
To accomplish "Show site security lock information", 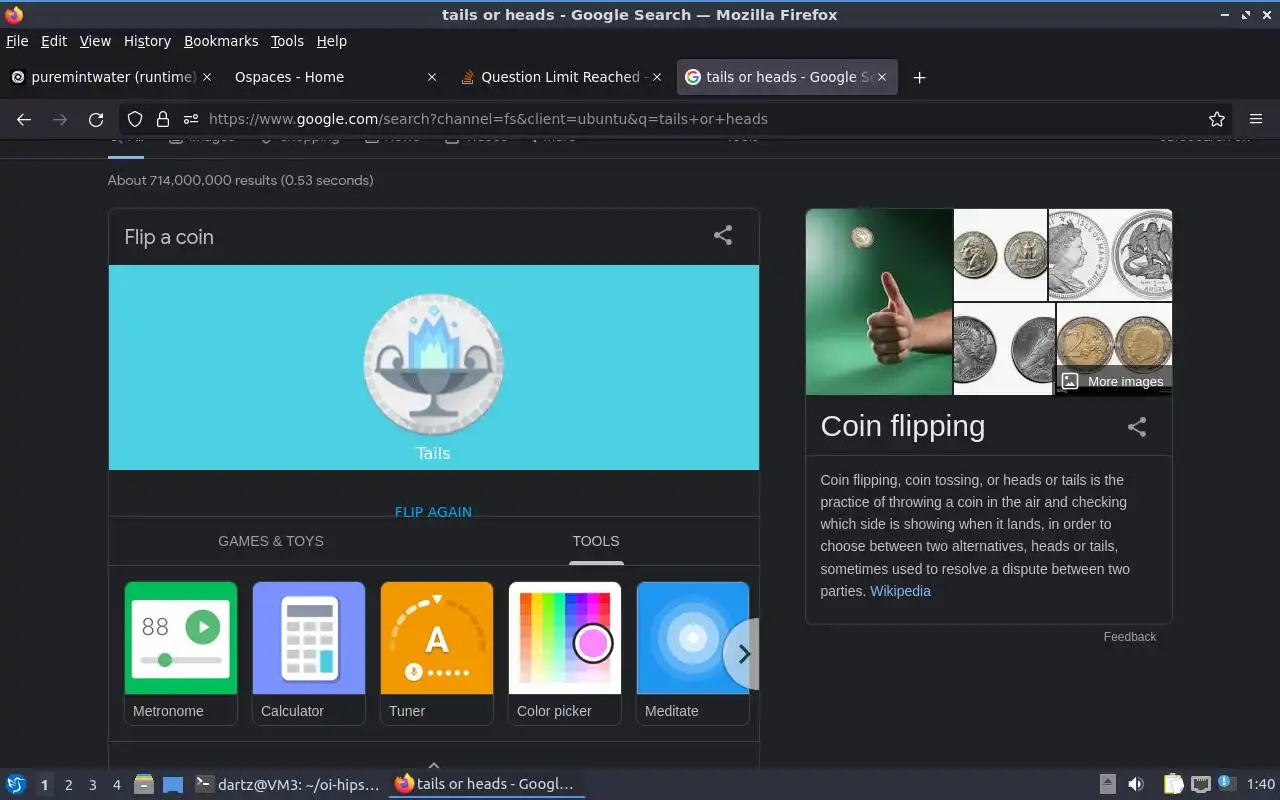I will (x=162, y=119).
